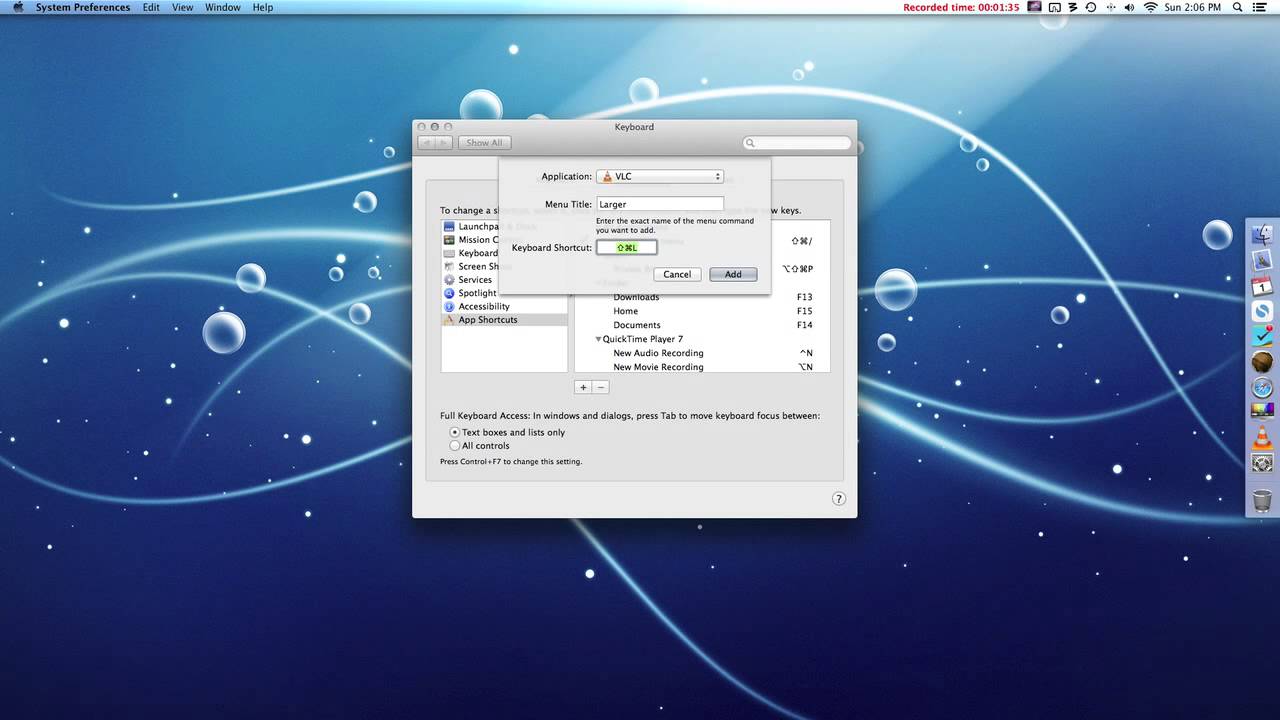Select Accessibility category
Viewport: 1280px width, 720px height.
[504, 306]
